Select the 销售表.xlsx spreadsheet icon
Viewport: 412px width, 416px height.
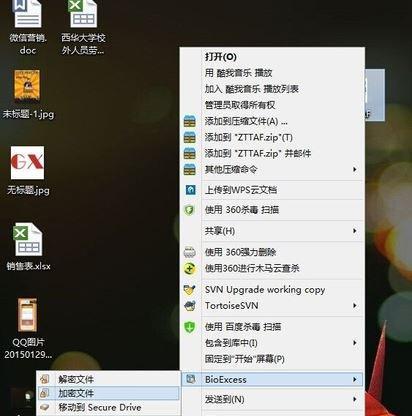pos(28,240)
